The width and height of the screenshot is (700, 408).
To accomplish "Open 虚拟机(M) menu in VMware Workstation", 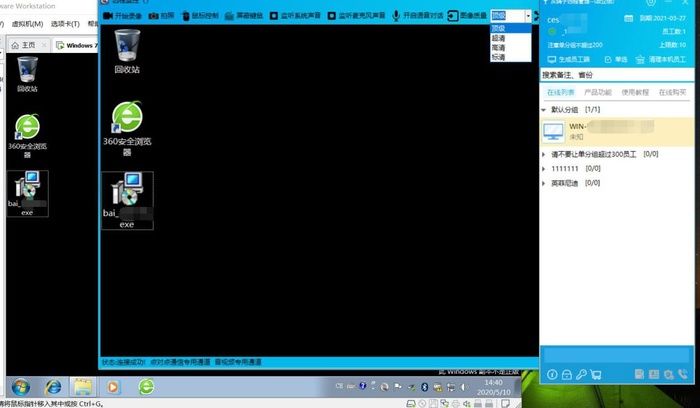I will pos(27,24).
